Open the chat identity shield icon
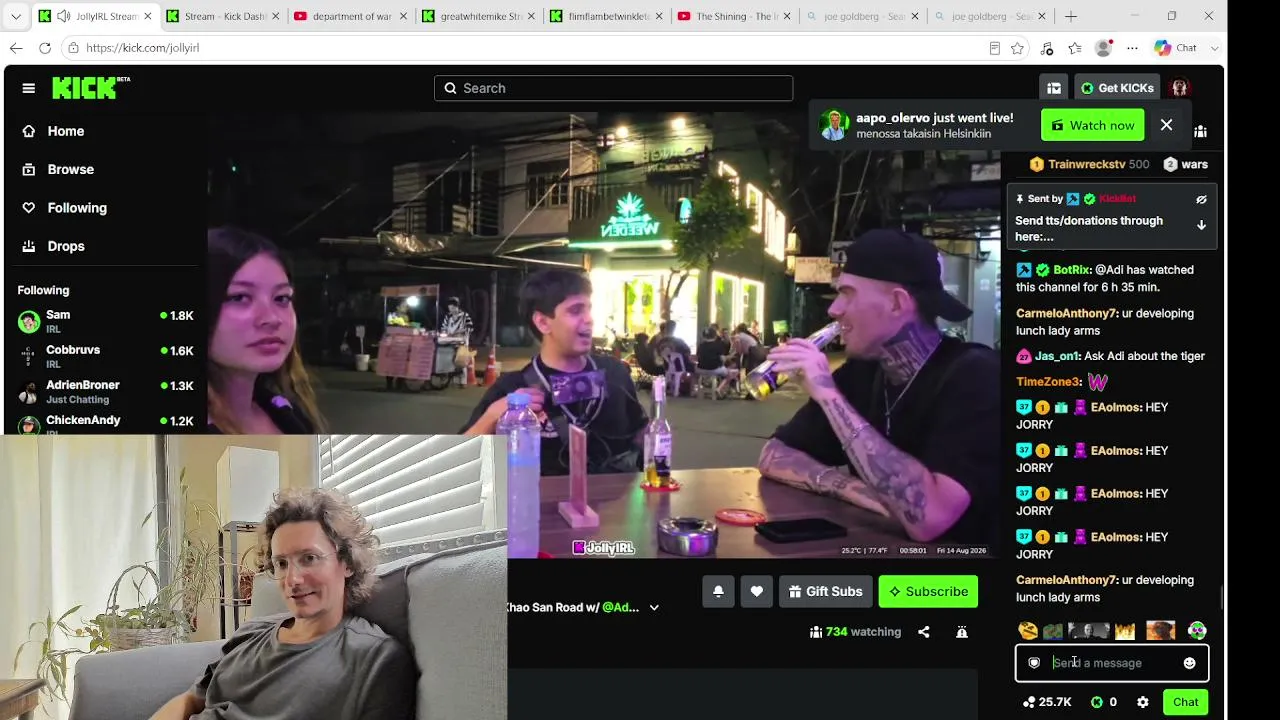Viewport: 1280px width, 720px height. click(x=1034, y=663)
